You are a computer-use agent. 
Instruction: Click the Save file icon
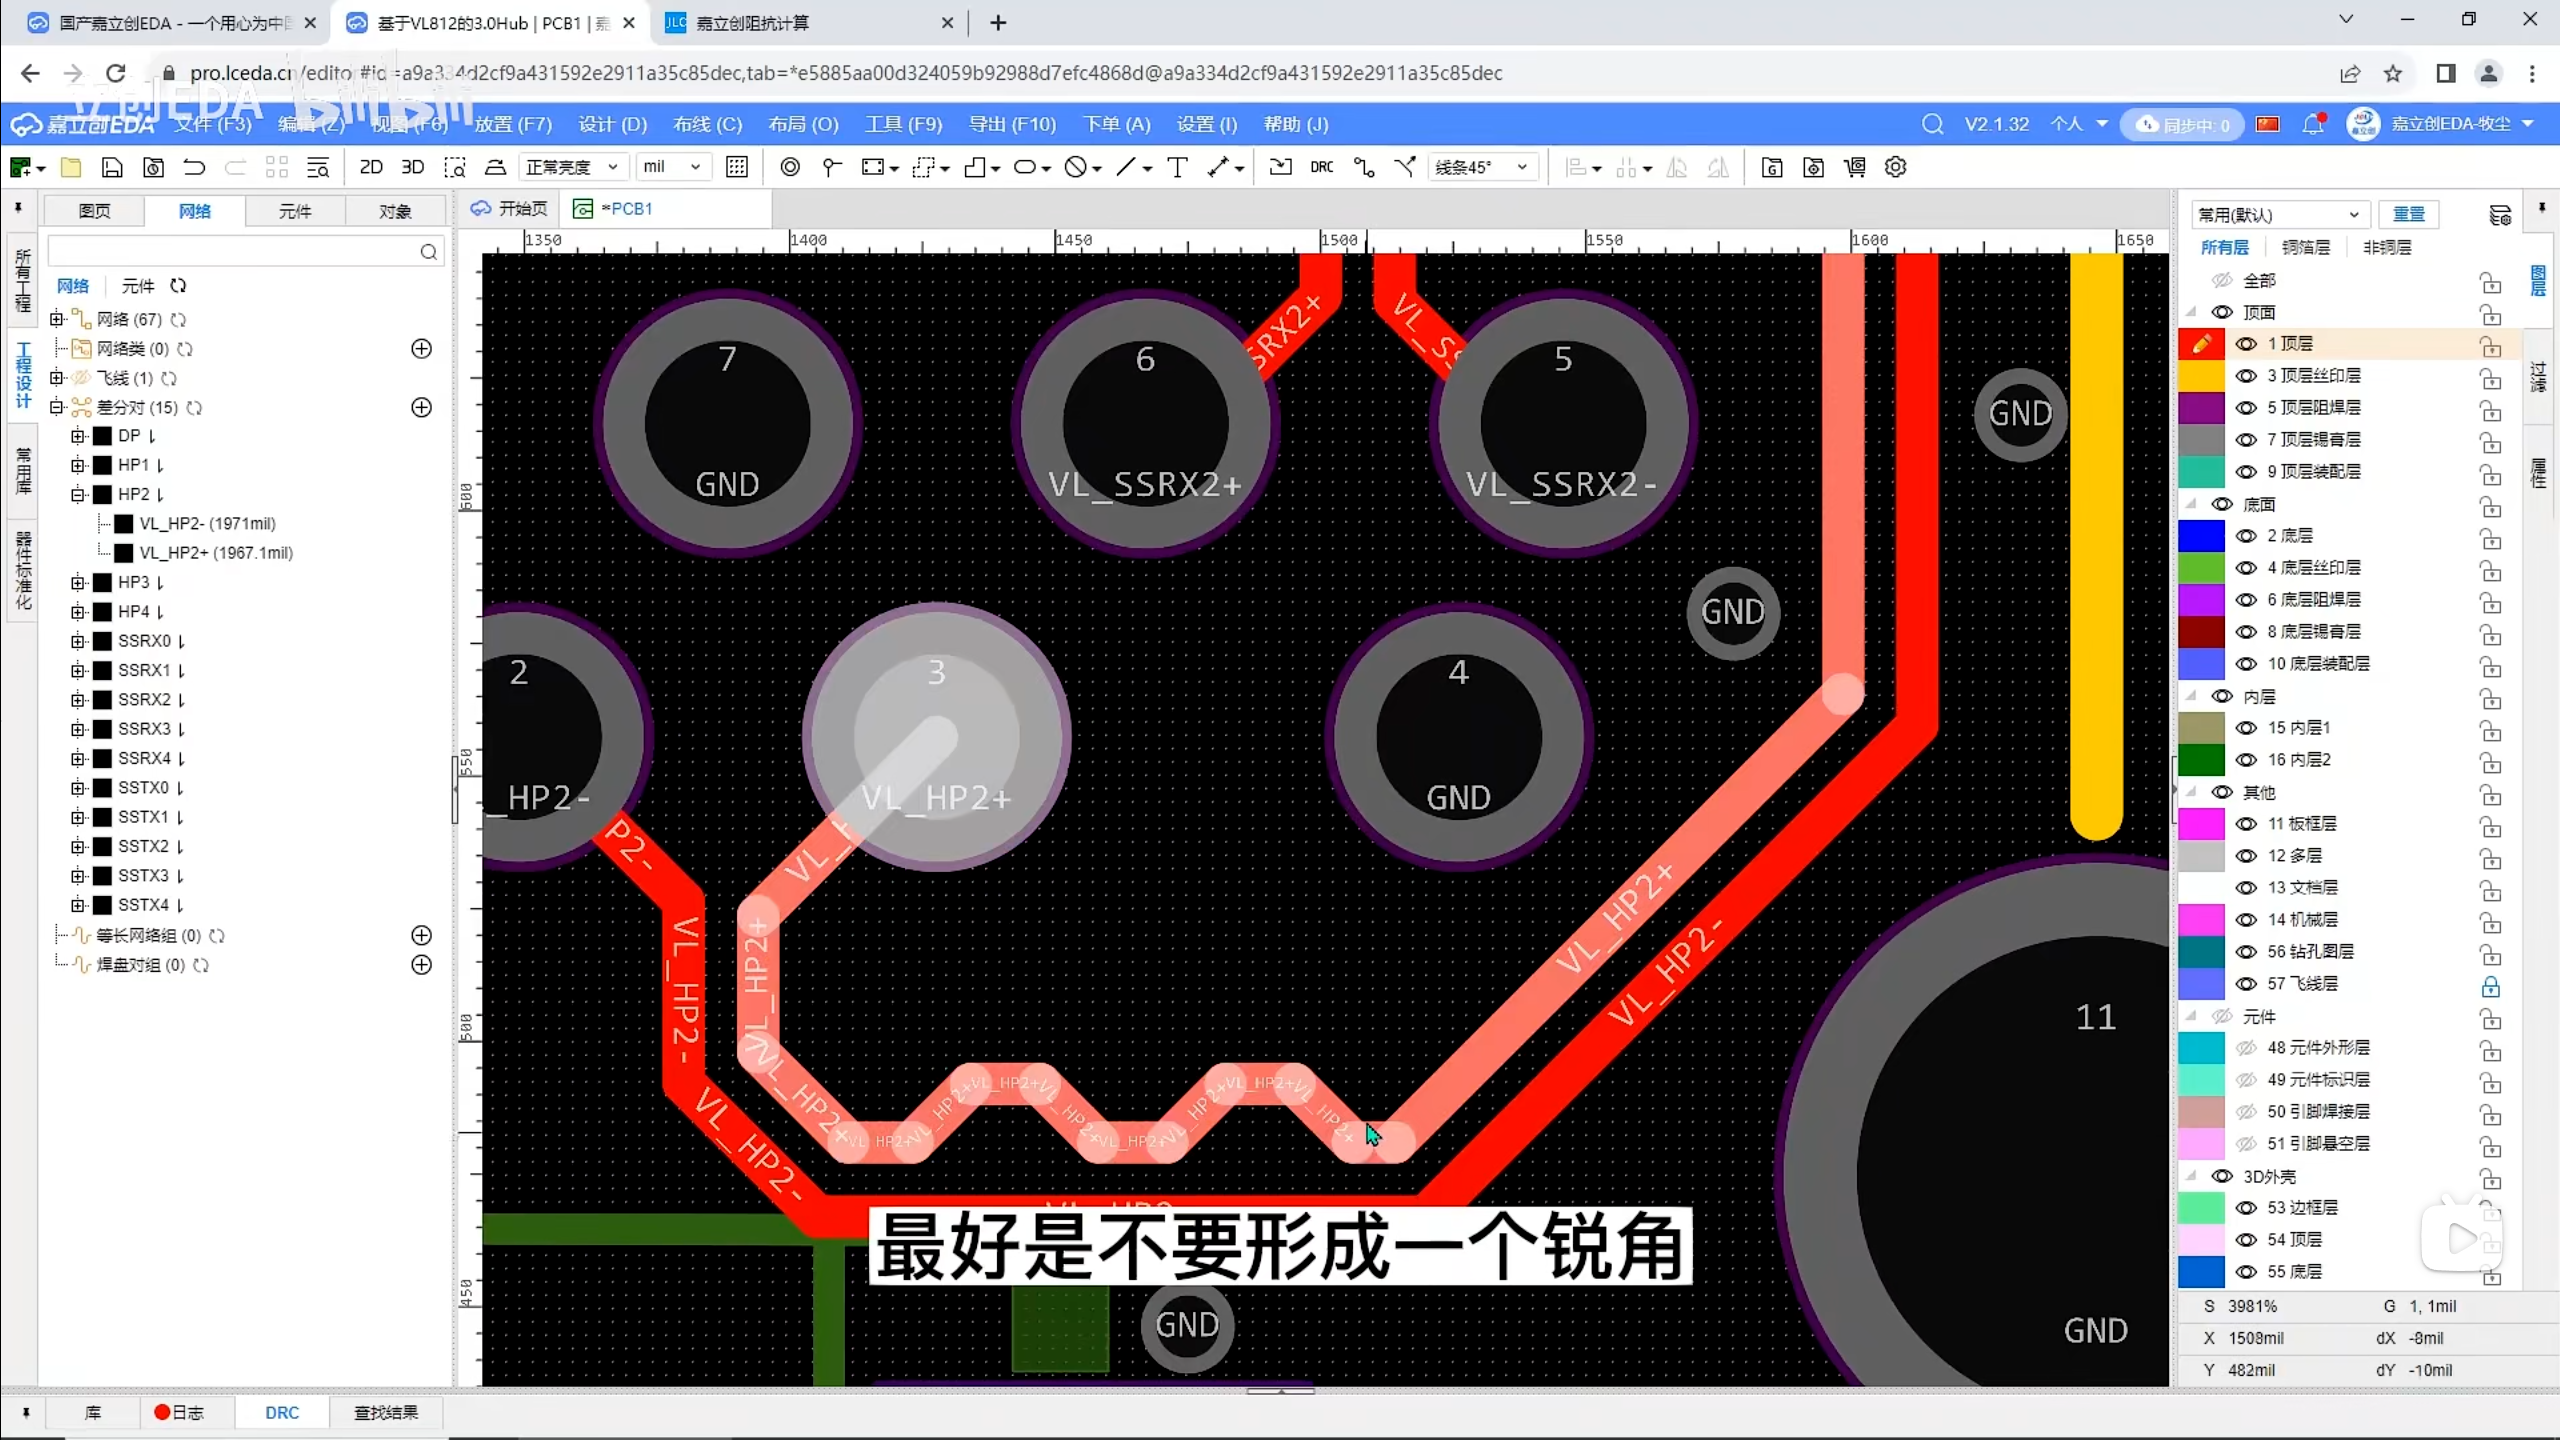[x=112, y=167]
